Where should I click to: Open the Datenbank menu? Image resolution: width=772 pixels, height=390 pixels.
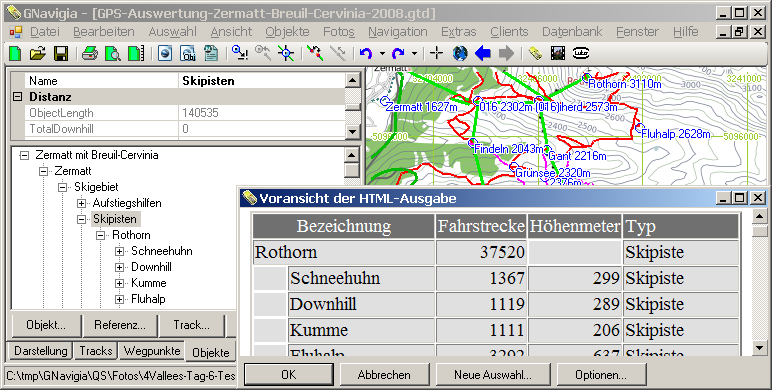click(572, 32)
